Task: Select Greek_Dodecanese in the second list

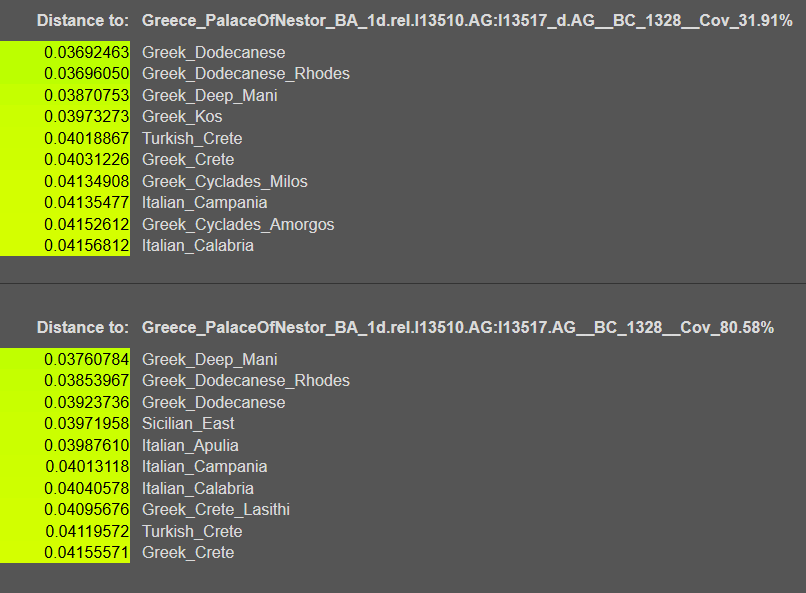Action: pyautogui.click(x=213, y=403)
